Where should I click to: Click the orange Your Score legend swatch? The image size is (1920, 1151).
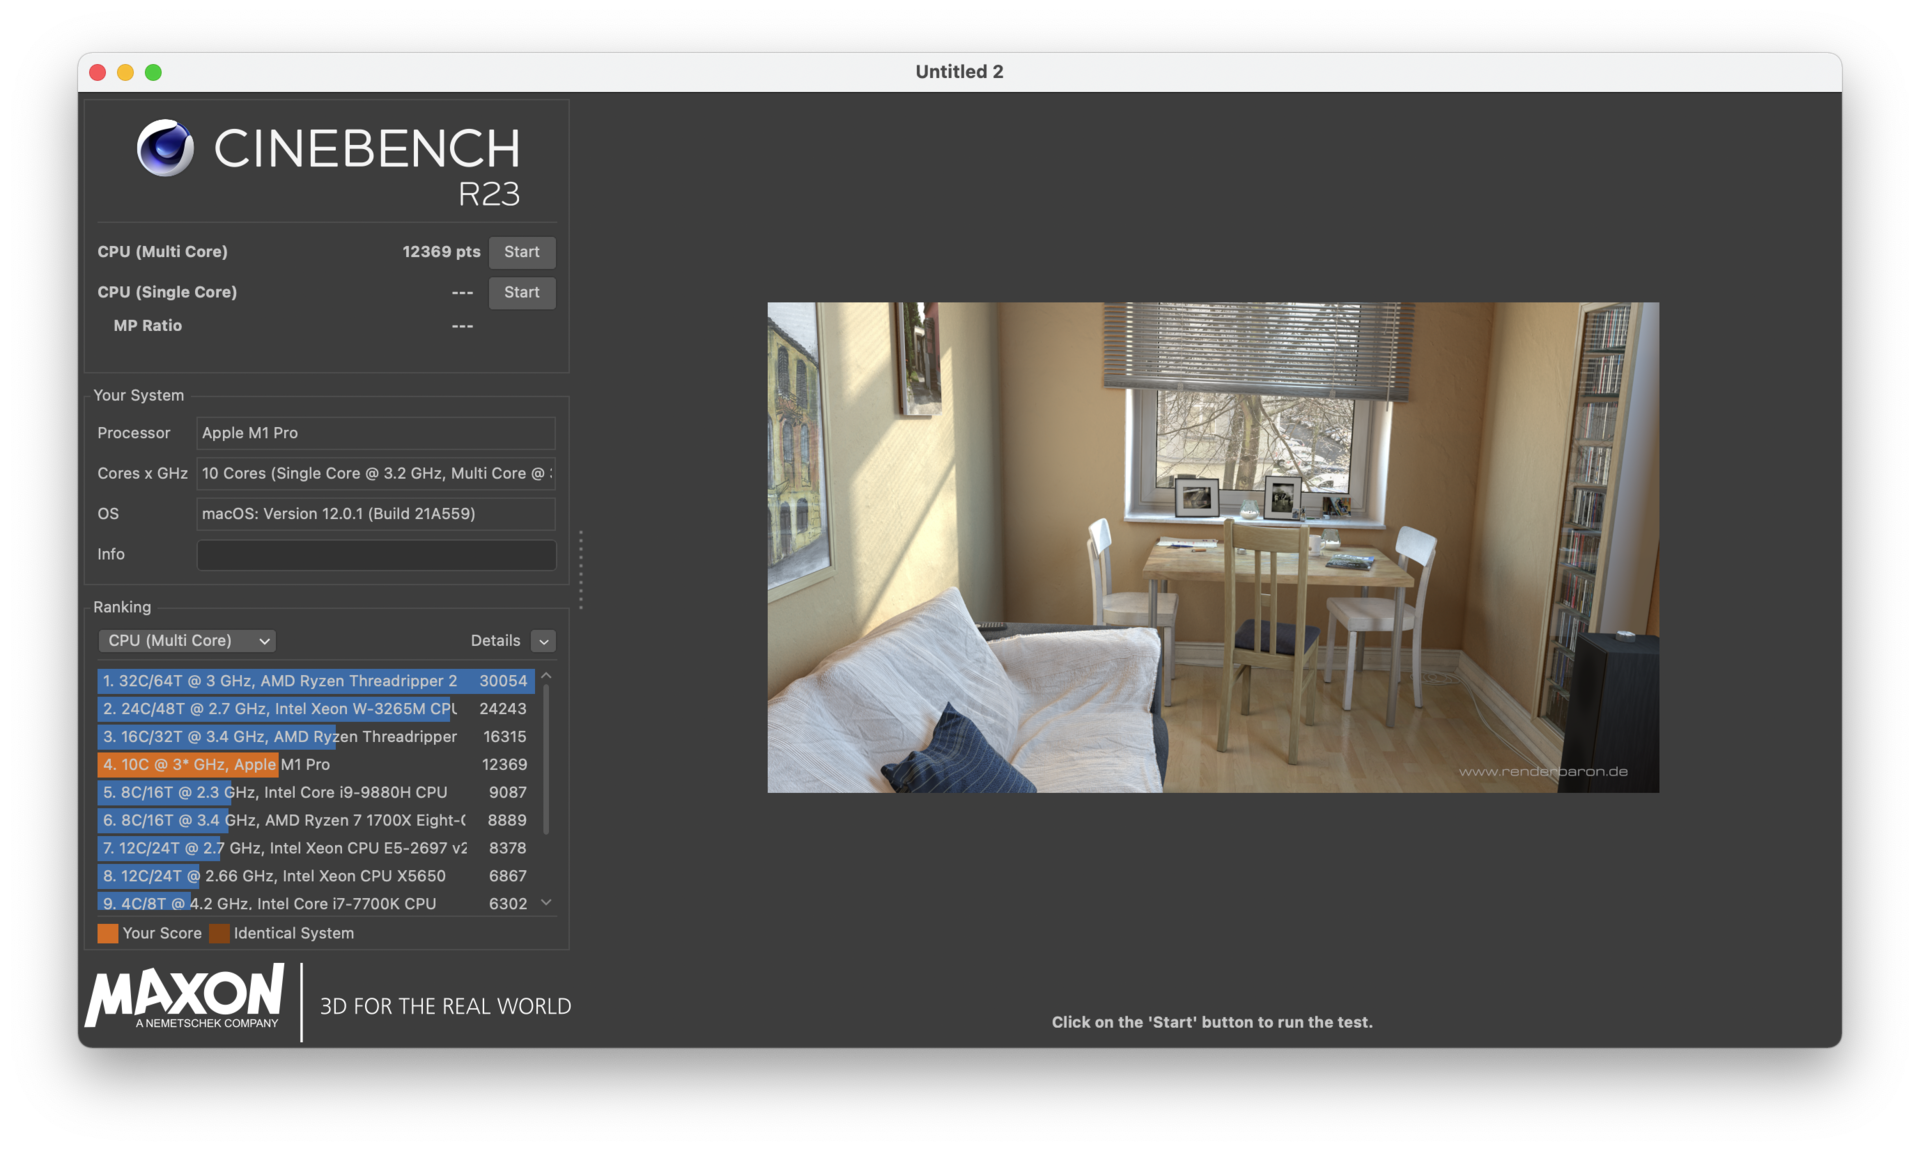[108, 933]
